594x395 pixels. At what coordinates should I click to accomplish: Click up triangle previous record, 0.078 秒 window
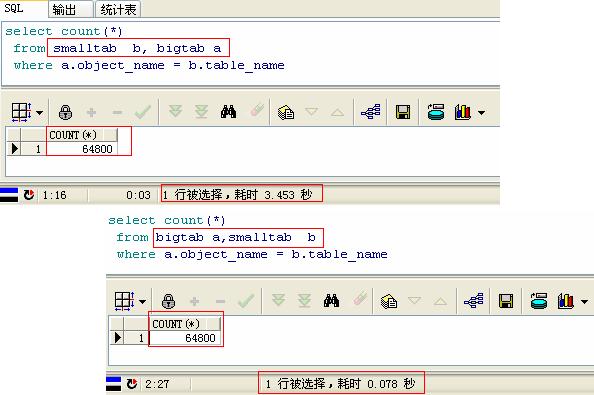tap(440, 301)
